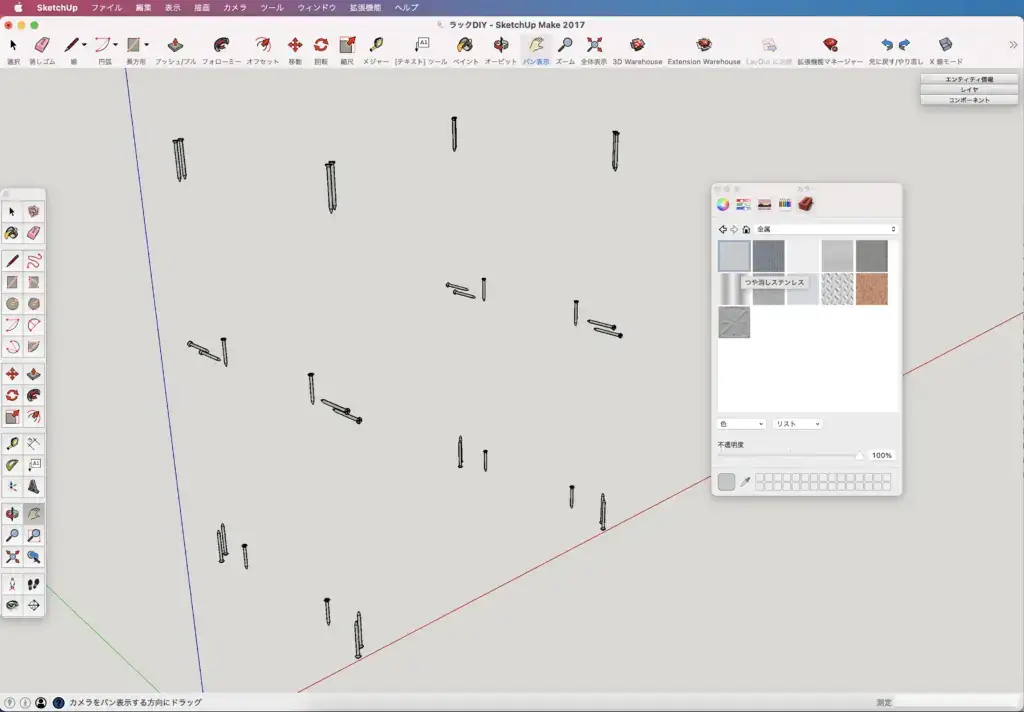Activate the Look Around eye tool
The height and width of the screenshot is (712, 1024).
tap(12, 606)
